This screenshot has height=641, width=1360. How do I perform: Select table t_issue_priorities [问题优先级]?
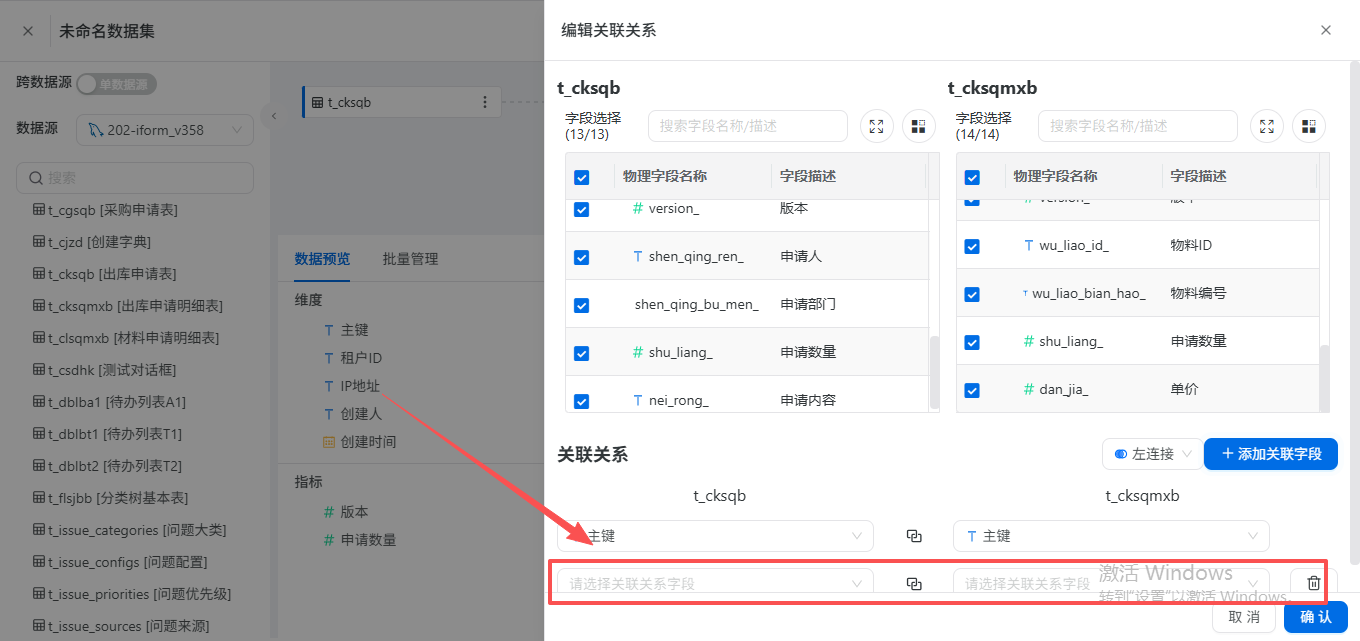point(132,594)
